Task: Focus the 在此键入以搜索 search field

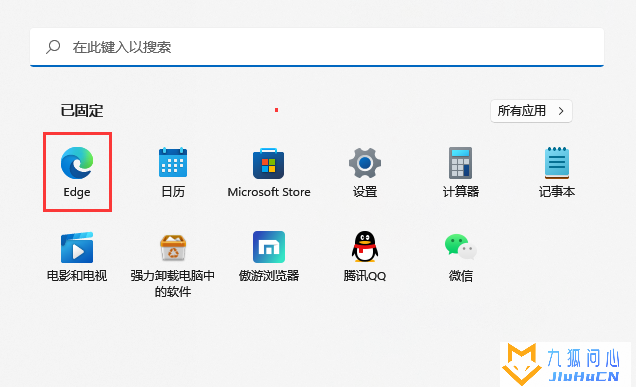Action: [x=317, y=47]
